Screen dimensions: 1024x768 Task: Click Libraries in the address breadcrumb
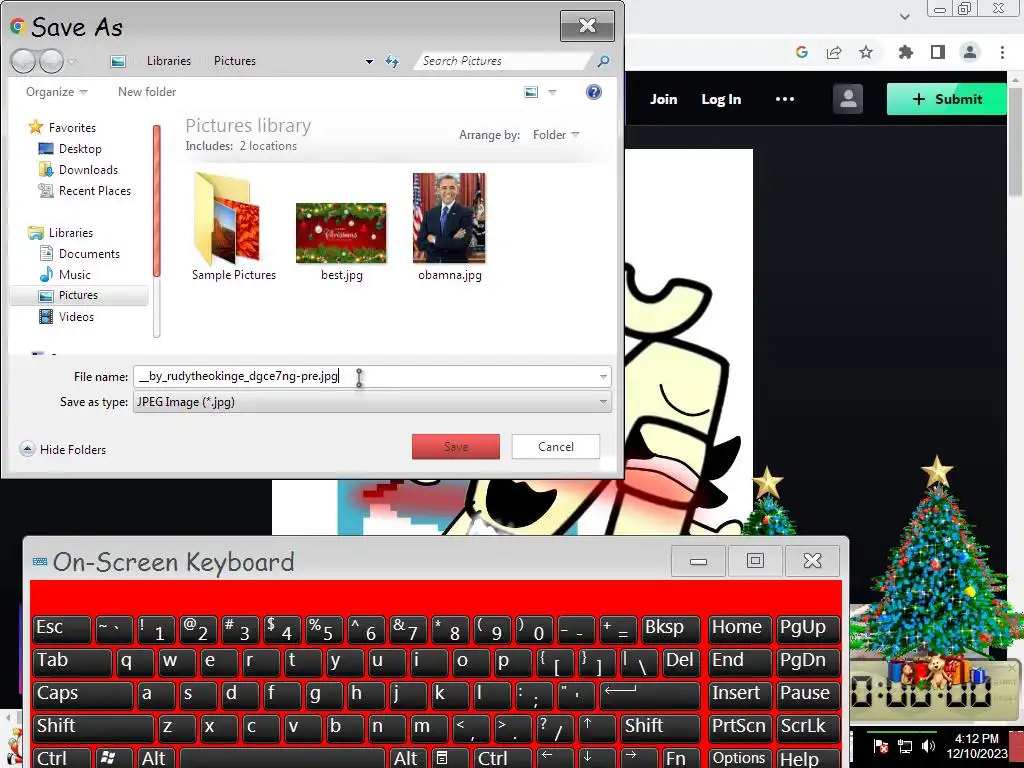pyautogui.click(x=168, y=61)
